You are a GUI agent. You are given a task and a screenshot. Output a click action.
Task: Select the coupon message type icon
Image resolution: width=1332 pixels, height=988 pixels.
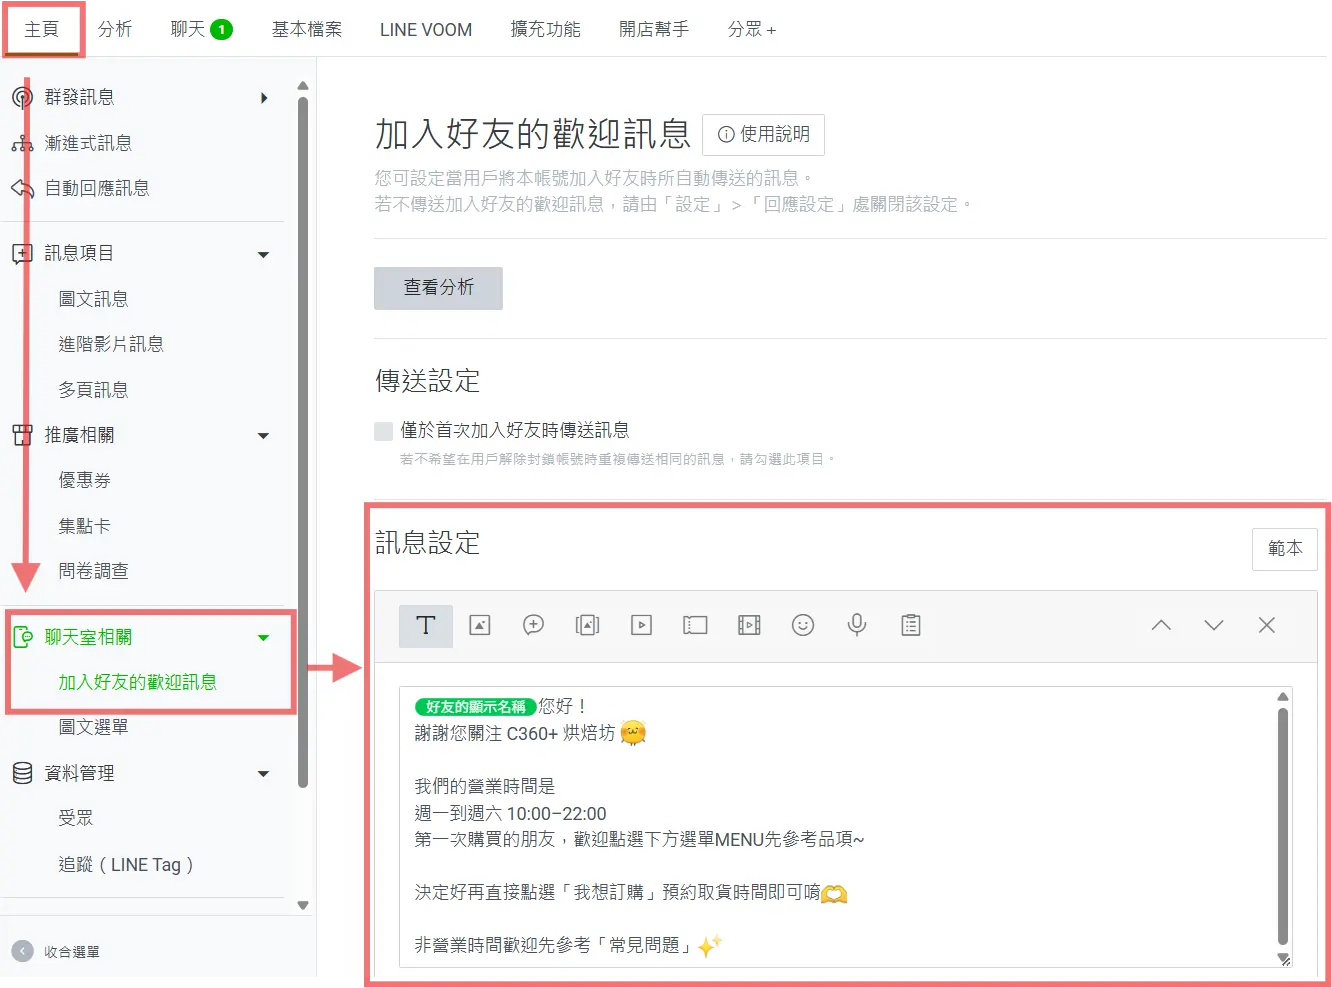coord(695,626)
